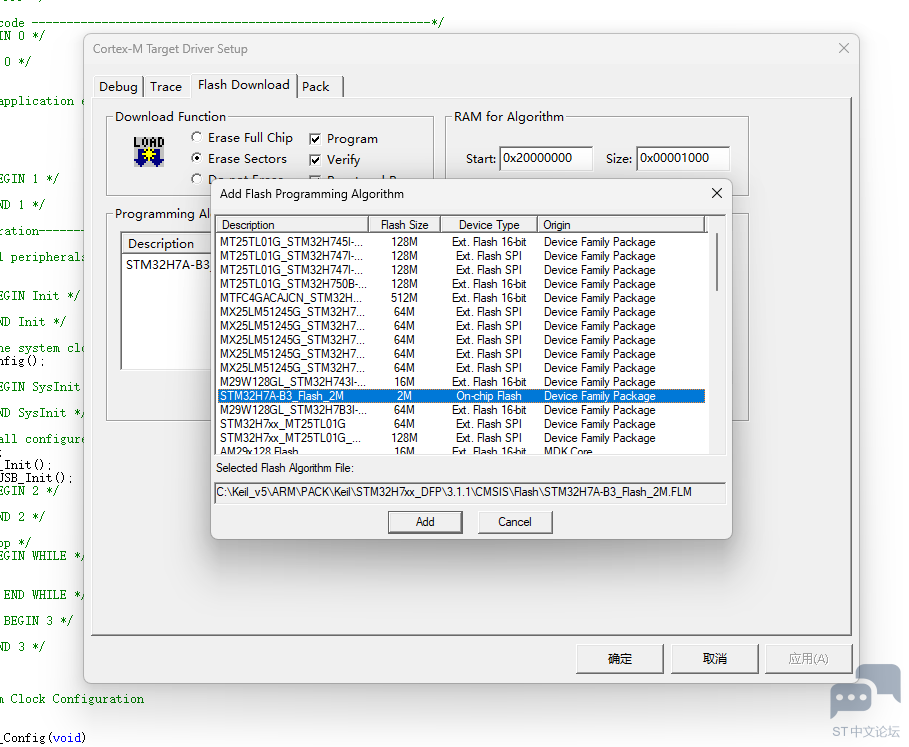Select the STM32H7xx_MT25TL01G 64M row
909x747 pixels.
tap(461, 424)
